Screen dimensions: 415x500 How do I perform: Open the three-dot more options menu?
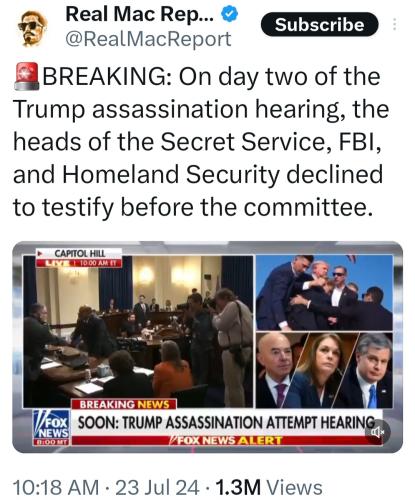[x=395, y=24]
